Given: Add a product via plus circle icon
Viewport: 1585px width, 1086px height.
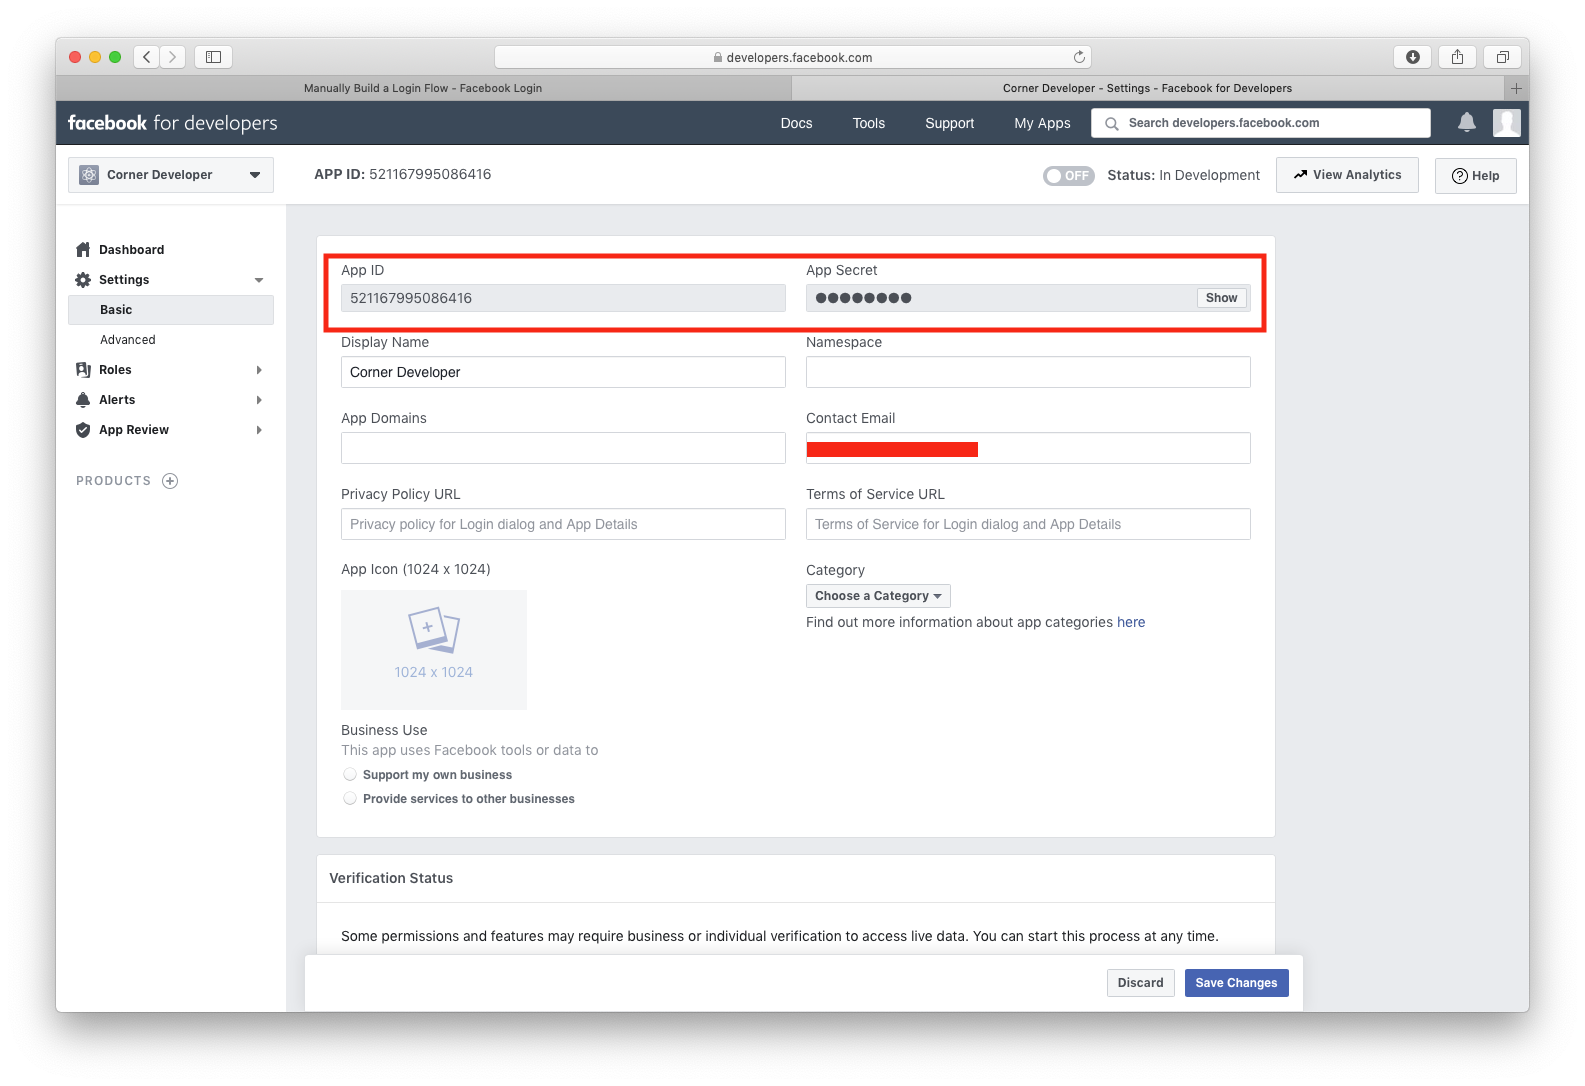Looking at the screenshot, I should [170, 481].
